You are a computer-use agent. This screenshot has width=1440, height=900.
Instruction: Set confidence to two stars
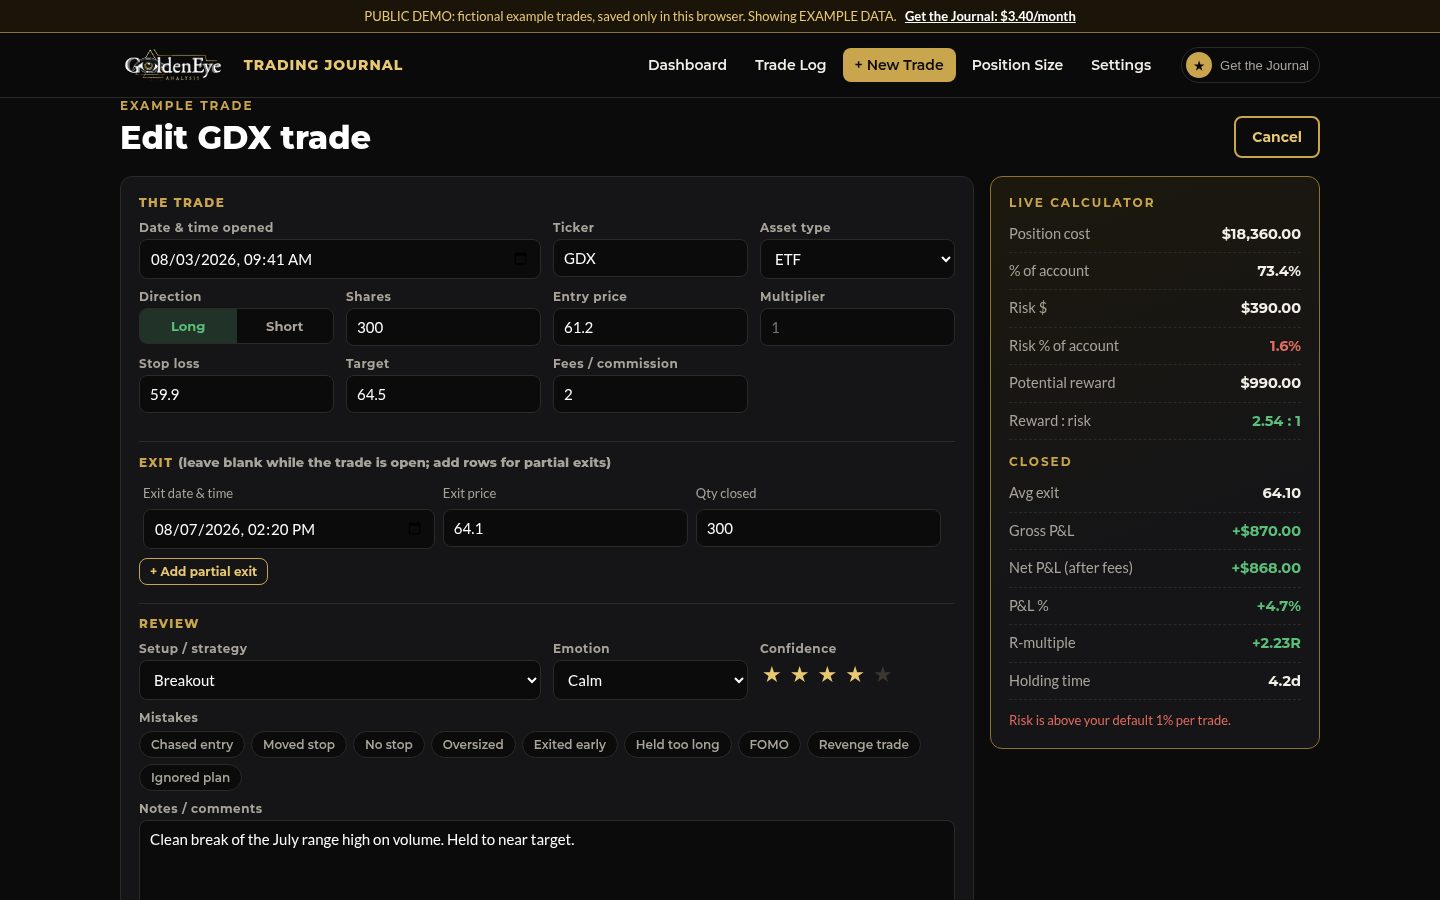(799, 675)
